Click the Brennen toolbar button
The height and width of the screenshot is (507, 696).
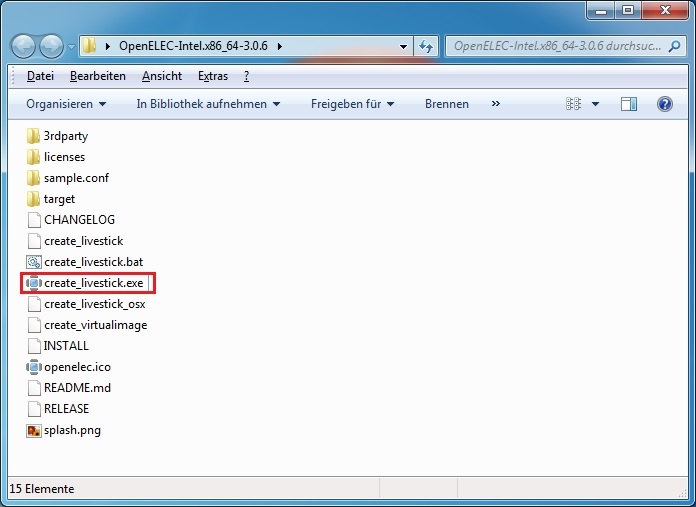tap(447, 104)
